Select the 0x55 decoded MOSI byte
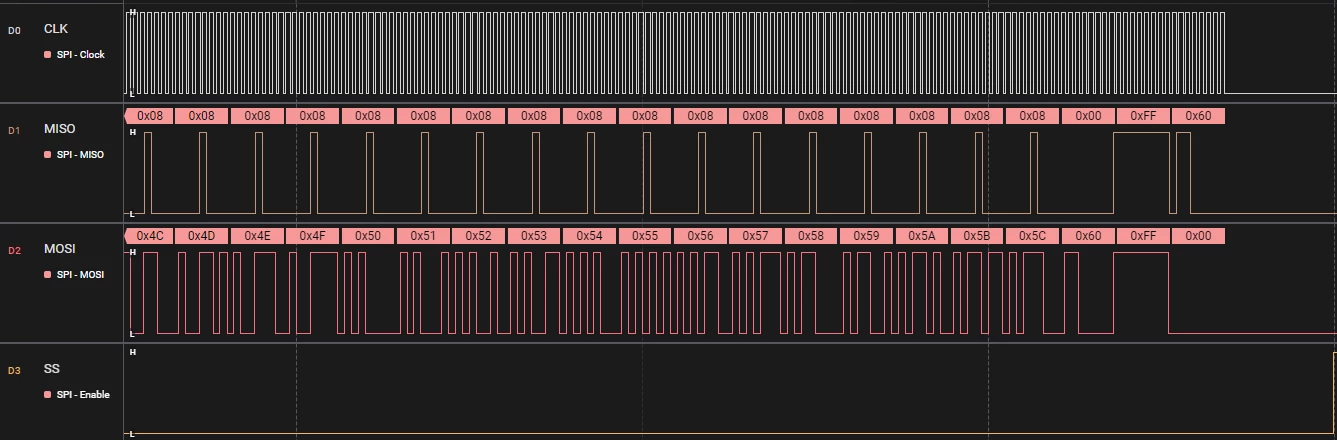Screen dimensions: 1337x440 646,236
